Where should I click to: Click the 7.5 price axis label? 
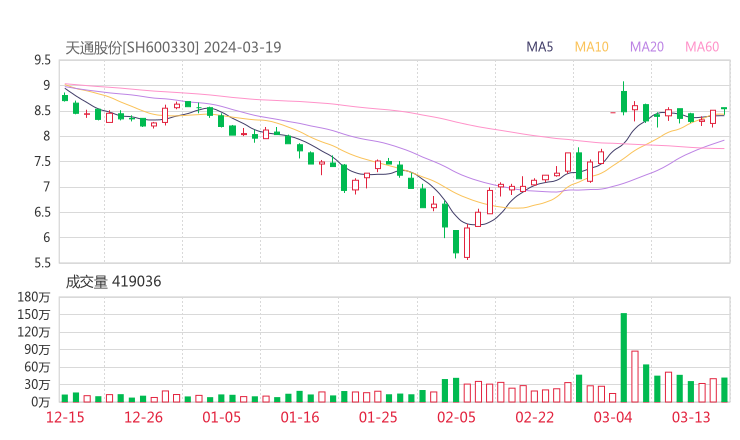click(x=42, y=161)
